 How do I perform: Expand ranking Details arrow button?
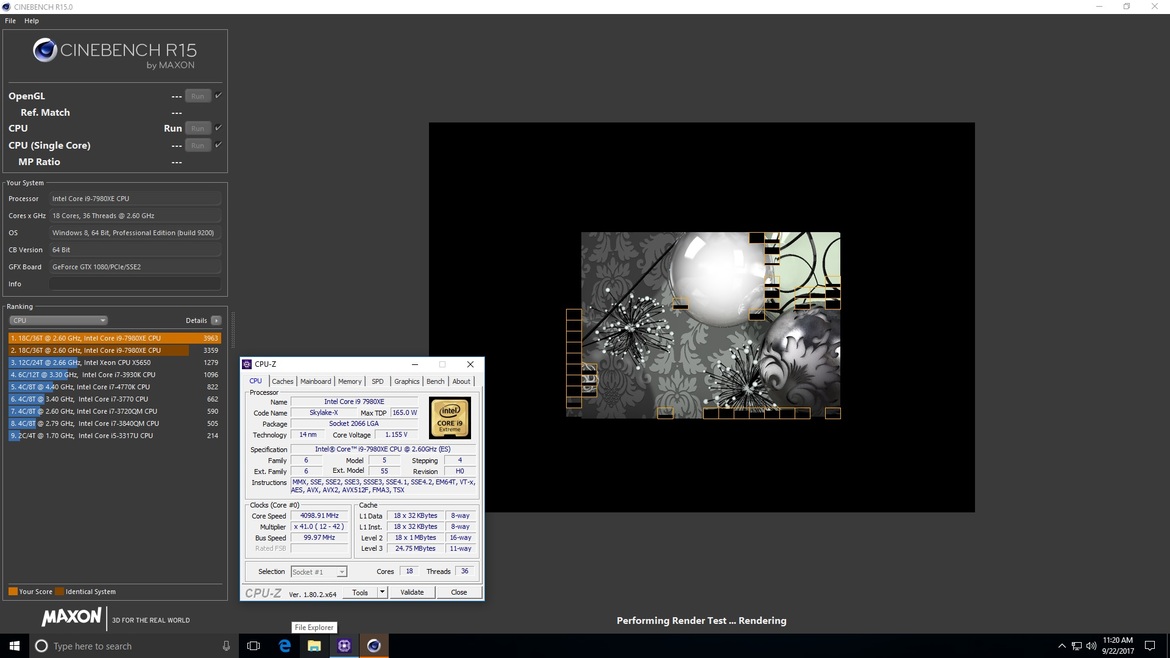(x=216, y=321)
